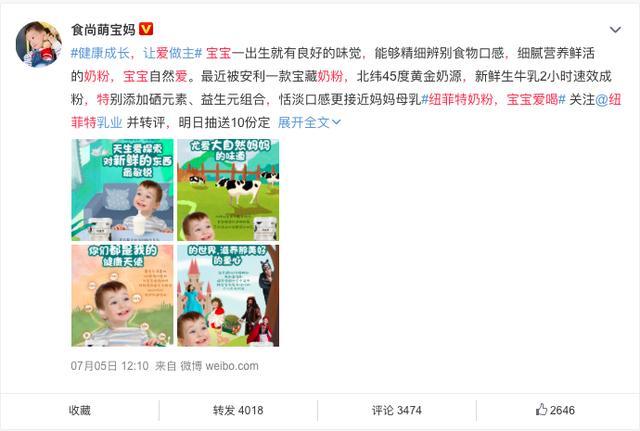The image size is (640, 431).
Task: Open the 食尚萌宝妈 username link
Action: [103, 29]
